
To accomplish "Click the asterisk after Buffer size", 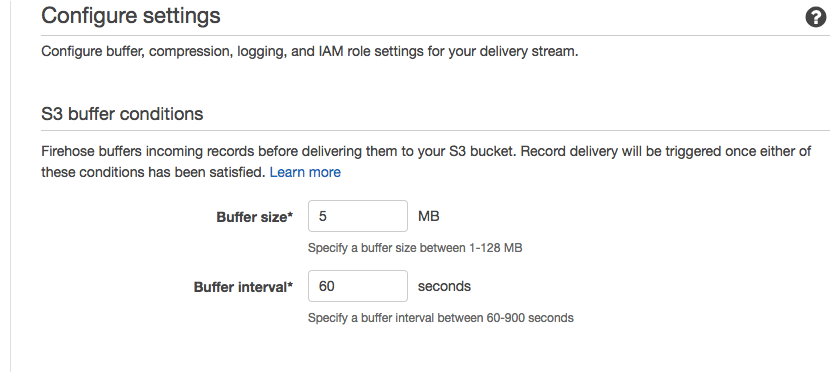I will click(290, 215).
